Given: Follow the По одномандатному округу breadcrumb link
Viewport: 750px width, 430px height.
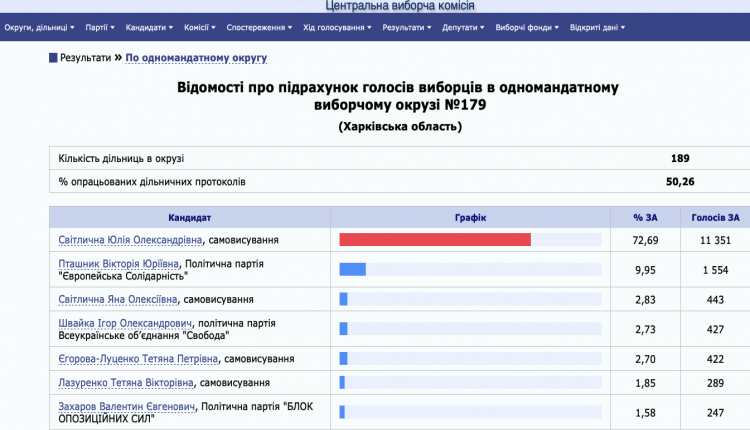Looking at the screenshot, I should click(x=196, y=58).
